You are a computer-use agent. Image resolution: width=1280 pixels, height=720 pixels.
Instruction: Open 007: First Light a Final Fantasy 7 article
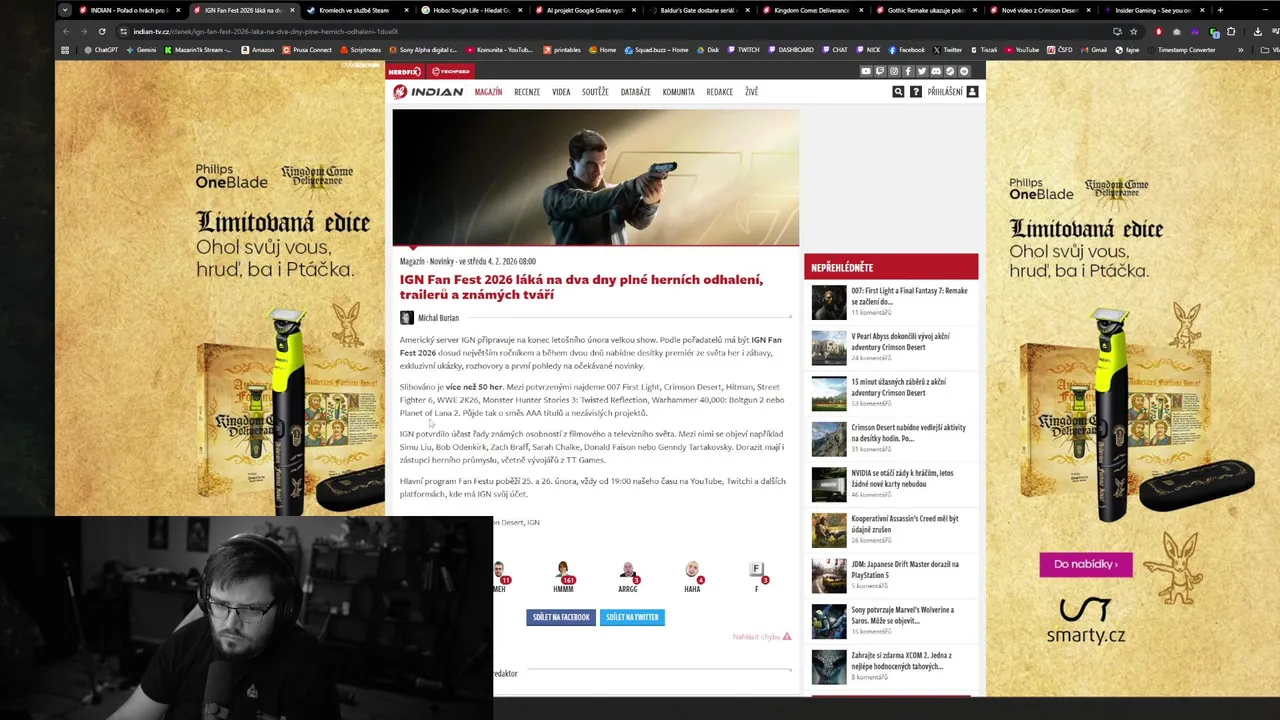pos(909,296)
